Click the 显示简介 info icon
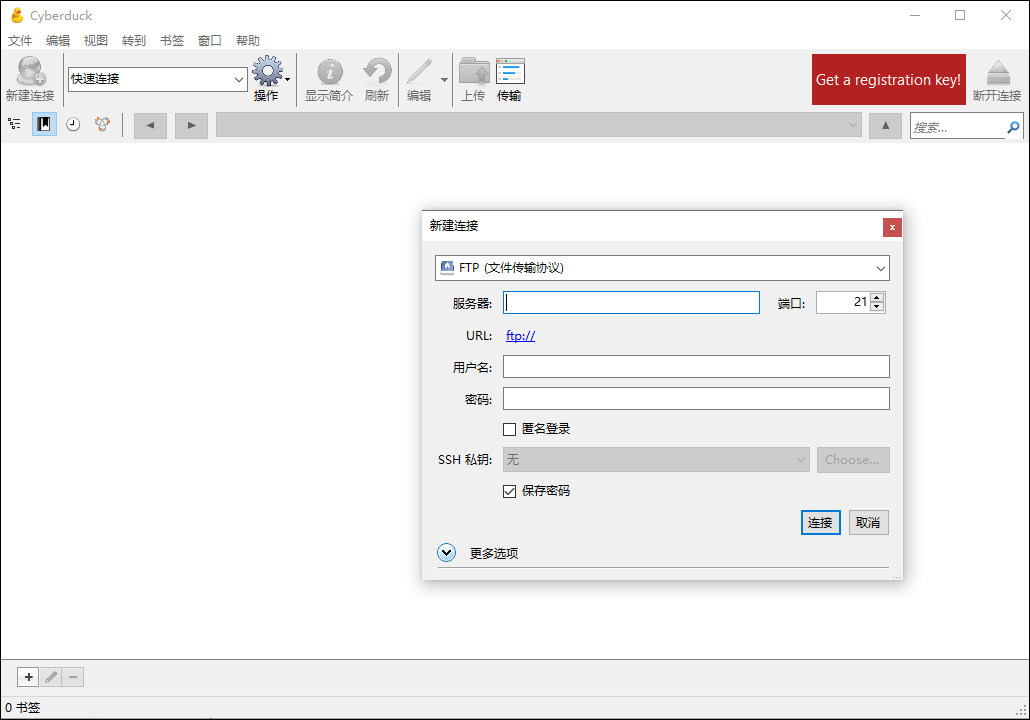This screenshot has height=720, width=1030. (329, 73)
